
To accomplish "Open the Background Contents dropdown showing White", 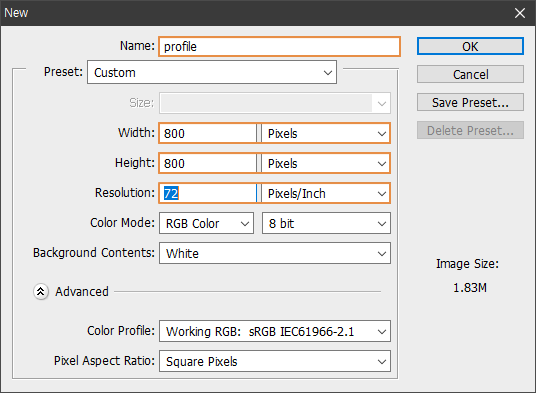I will point(275,253).
